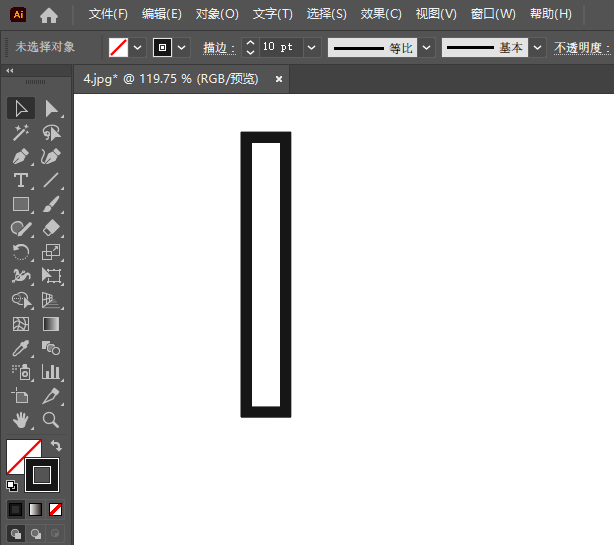
Task: Choose the Shaper tool
Action: [x=21, y=228]
